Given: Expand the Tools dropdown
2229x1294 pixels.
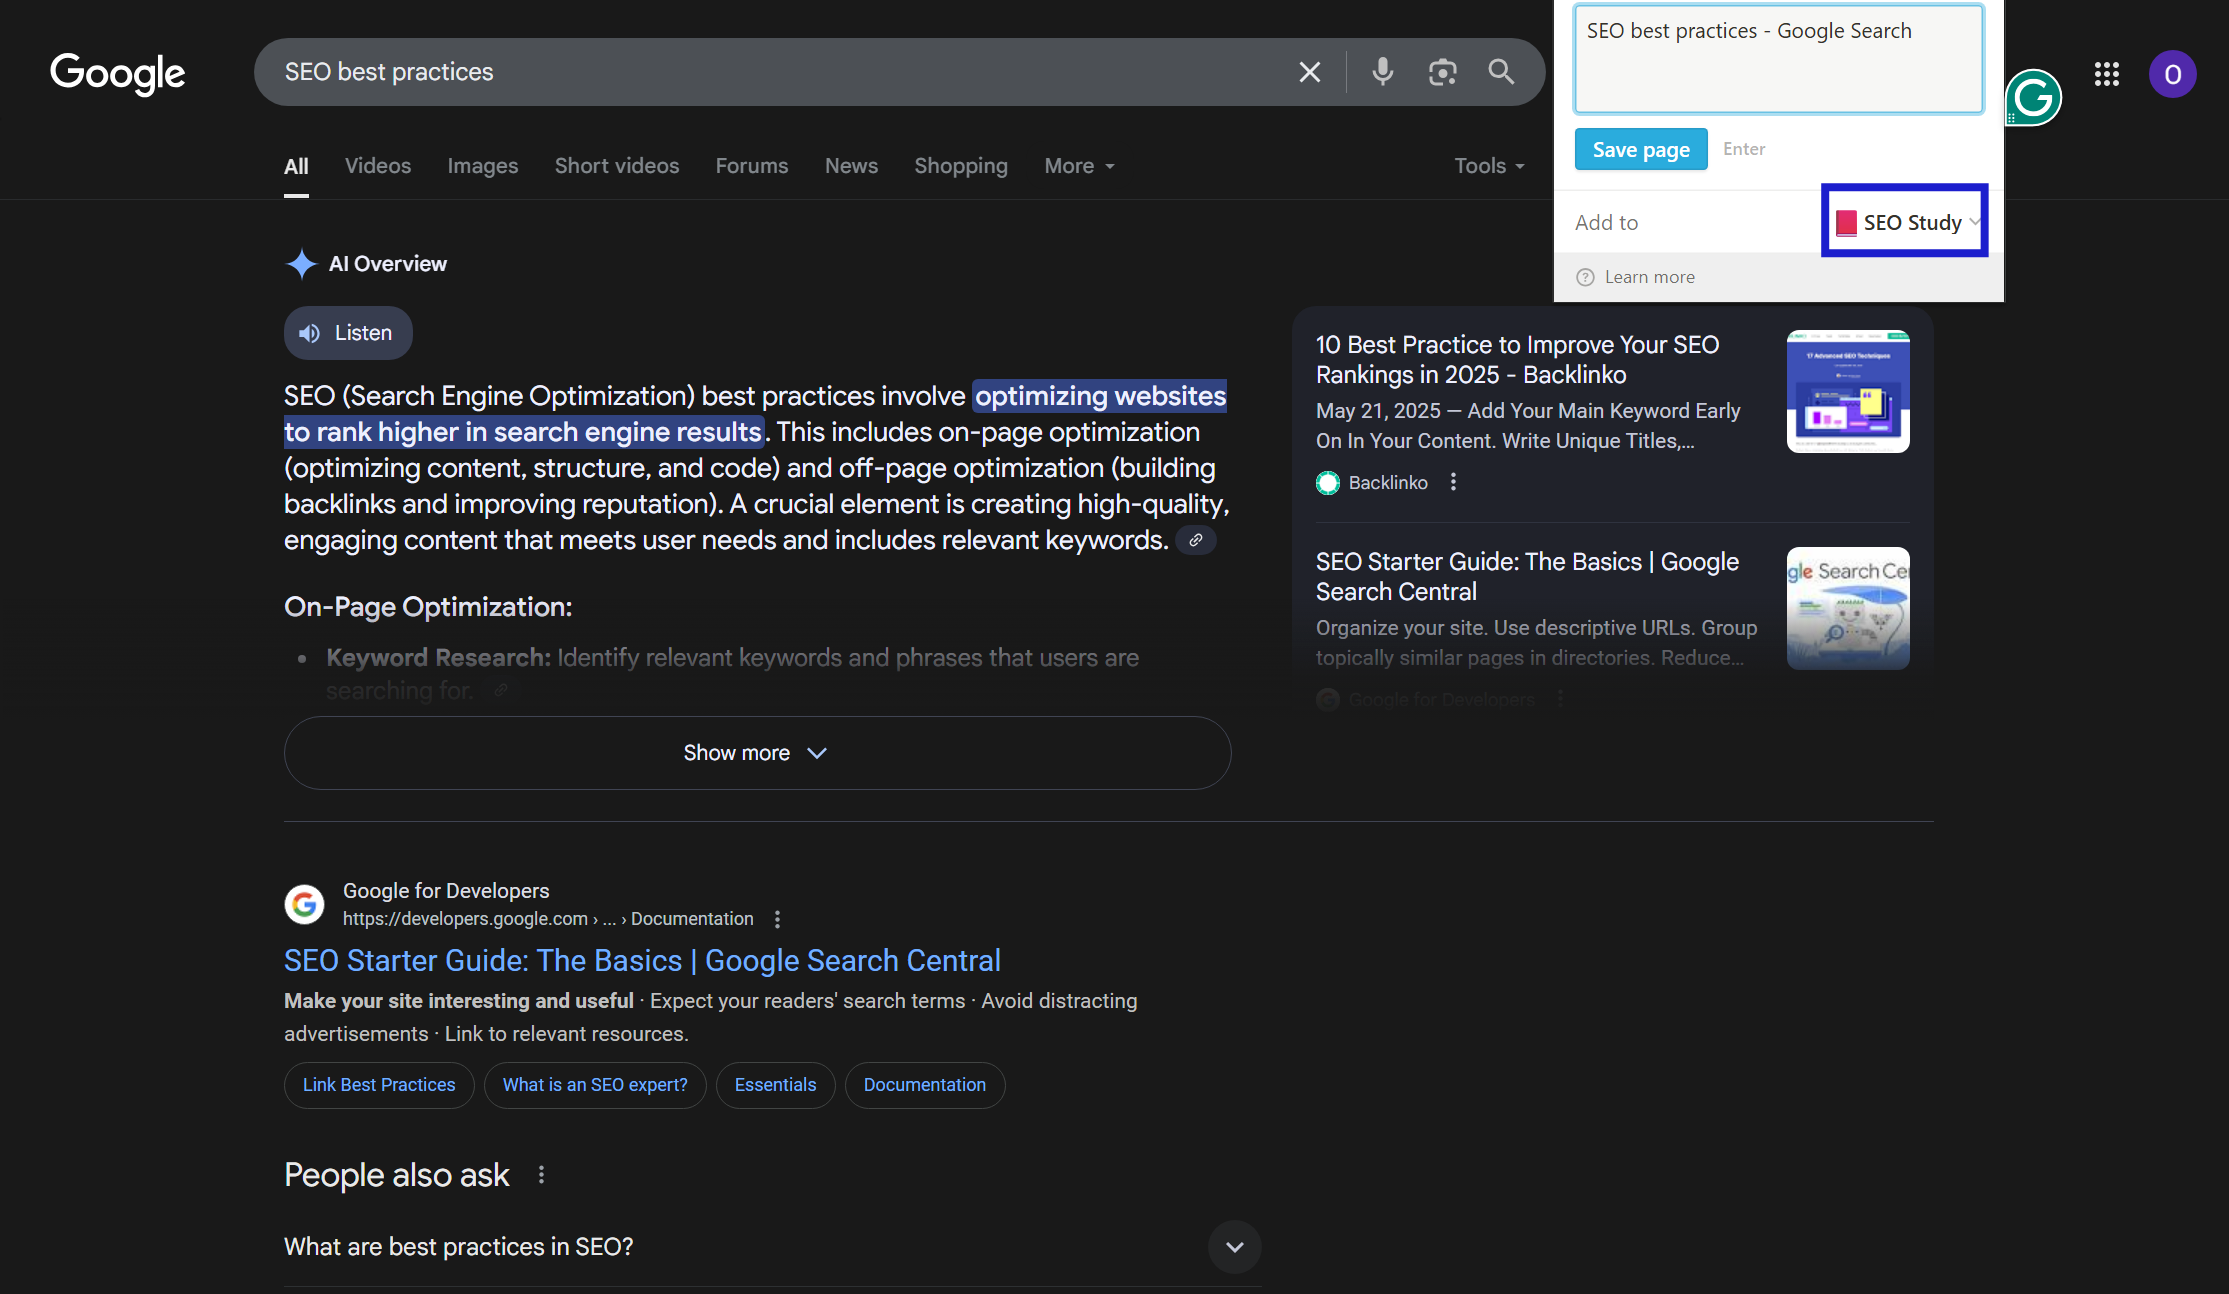Looking at the screenshot, I should [x=1487, y=165].
